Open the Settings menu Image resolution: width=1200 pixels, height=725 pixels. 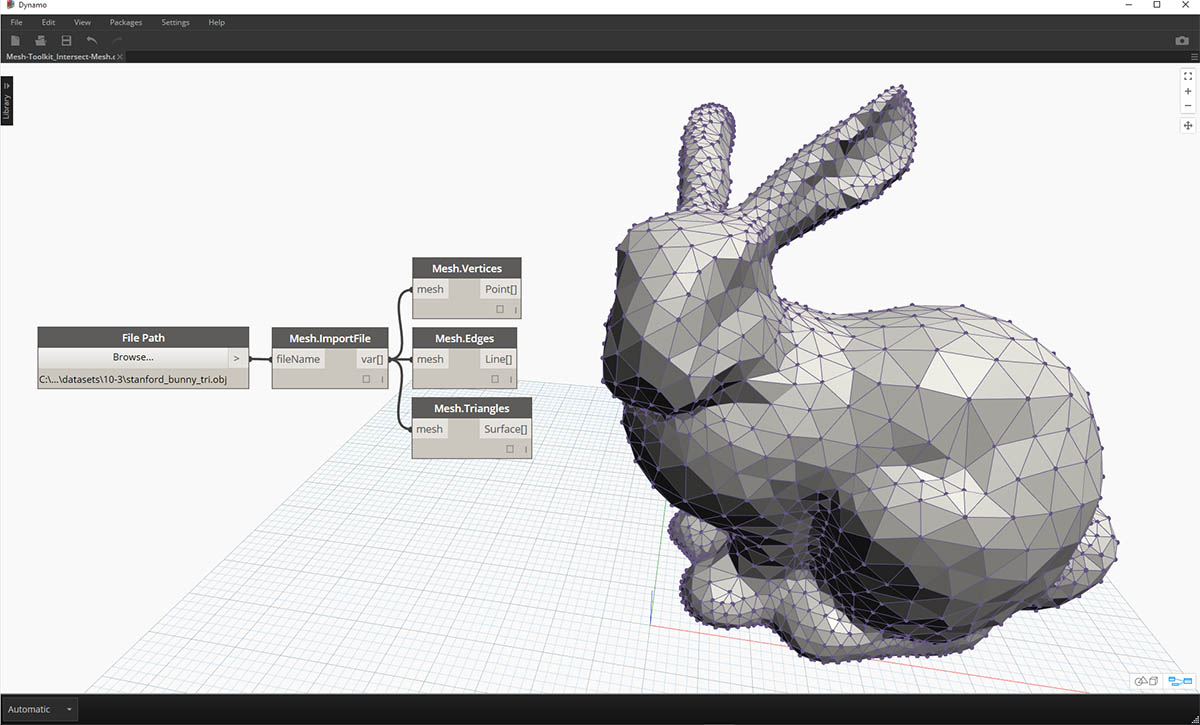coord(175,21)
